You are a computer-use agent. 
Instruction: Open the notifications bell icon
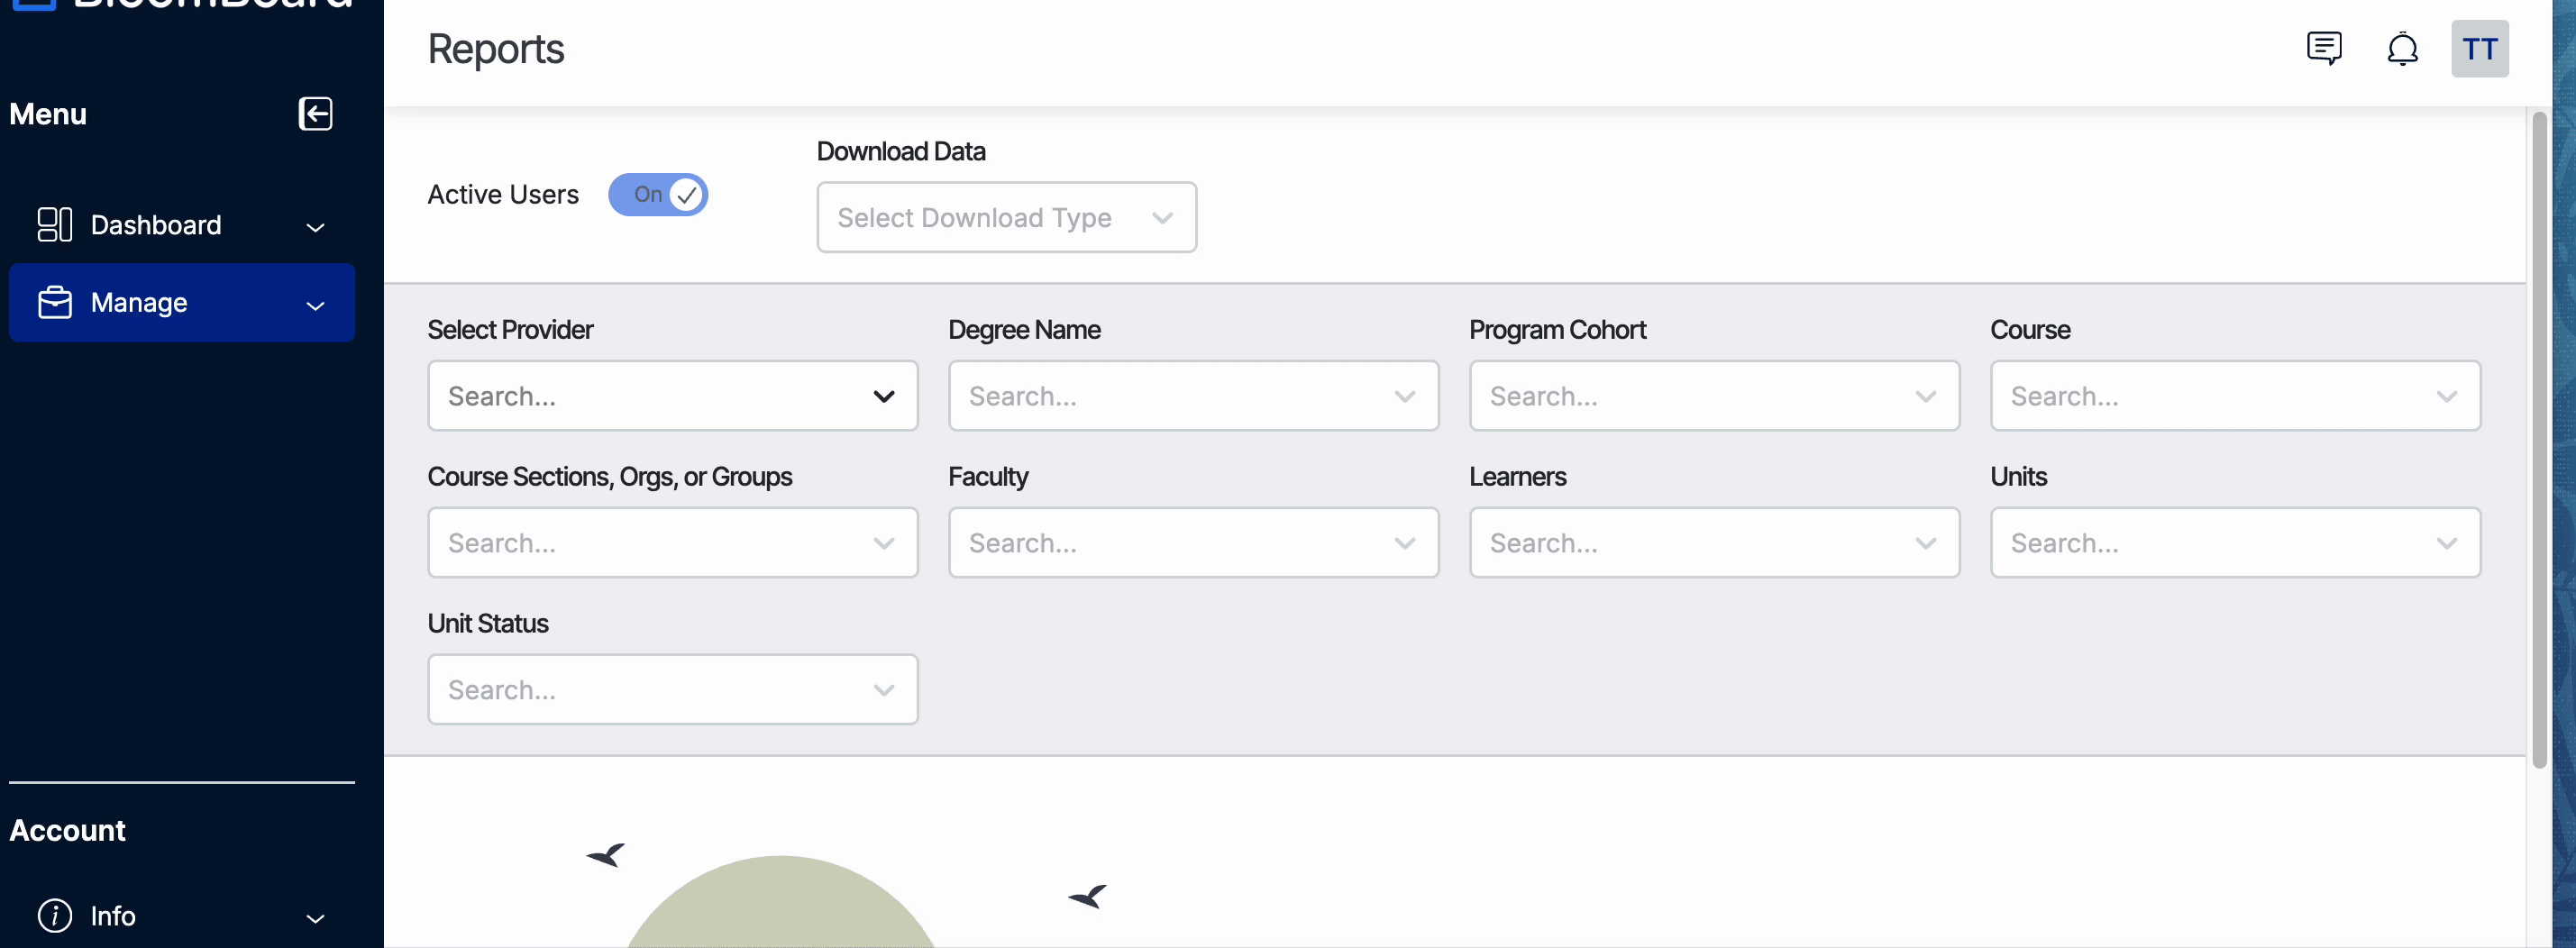click(x=2402, y=48)
